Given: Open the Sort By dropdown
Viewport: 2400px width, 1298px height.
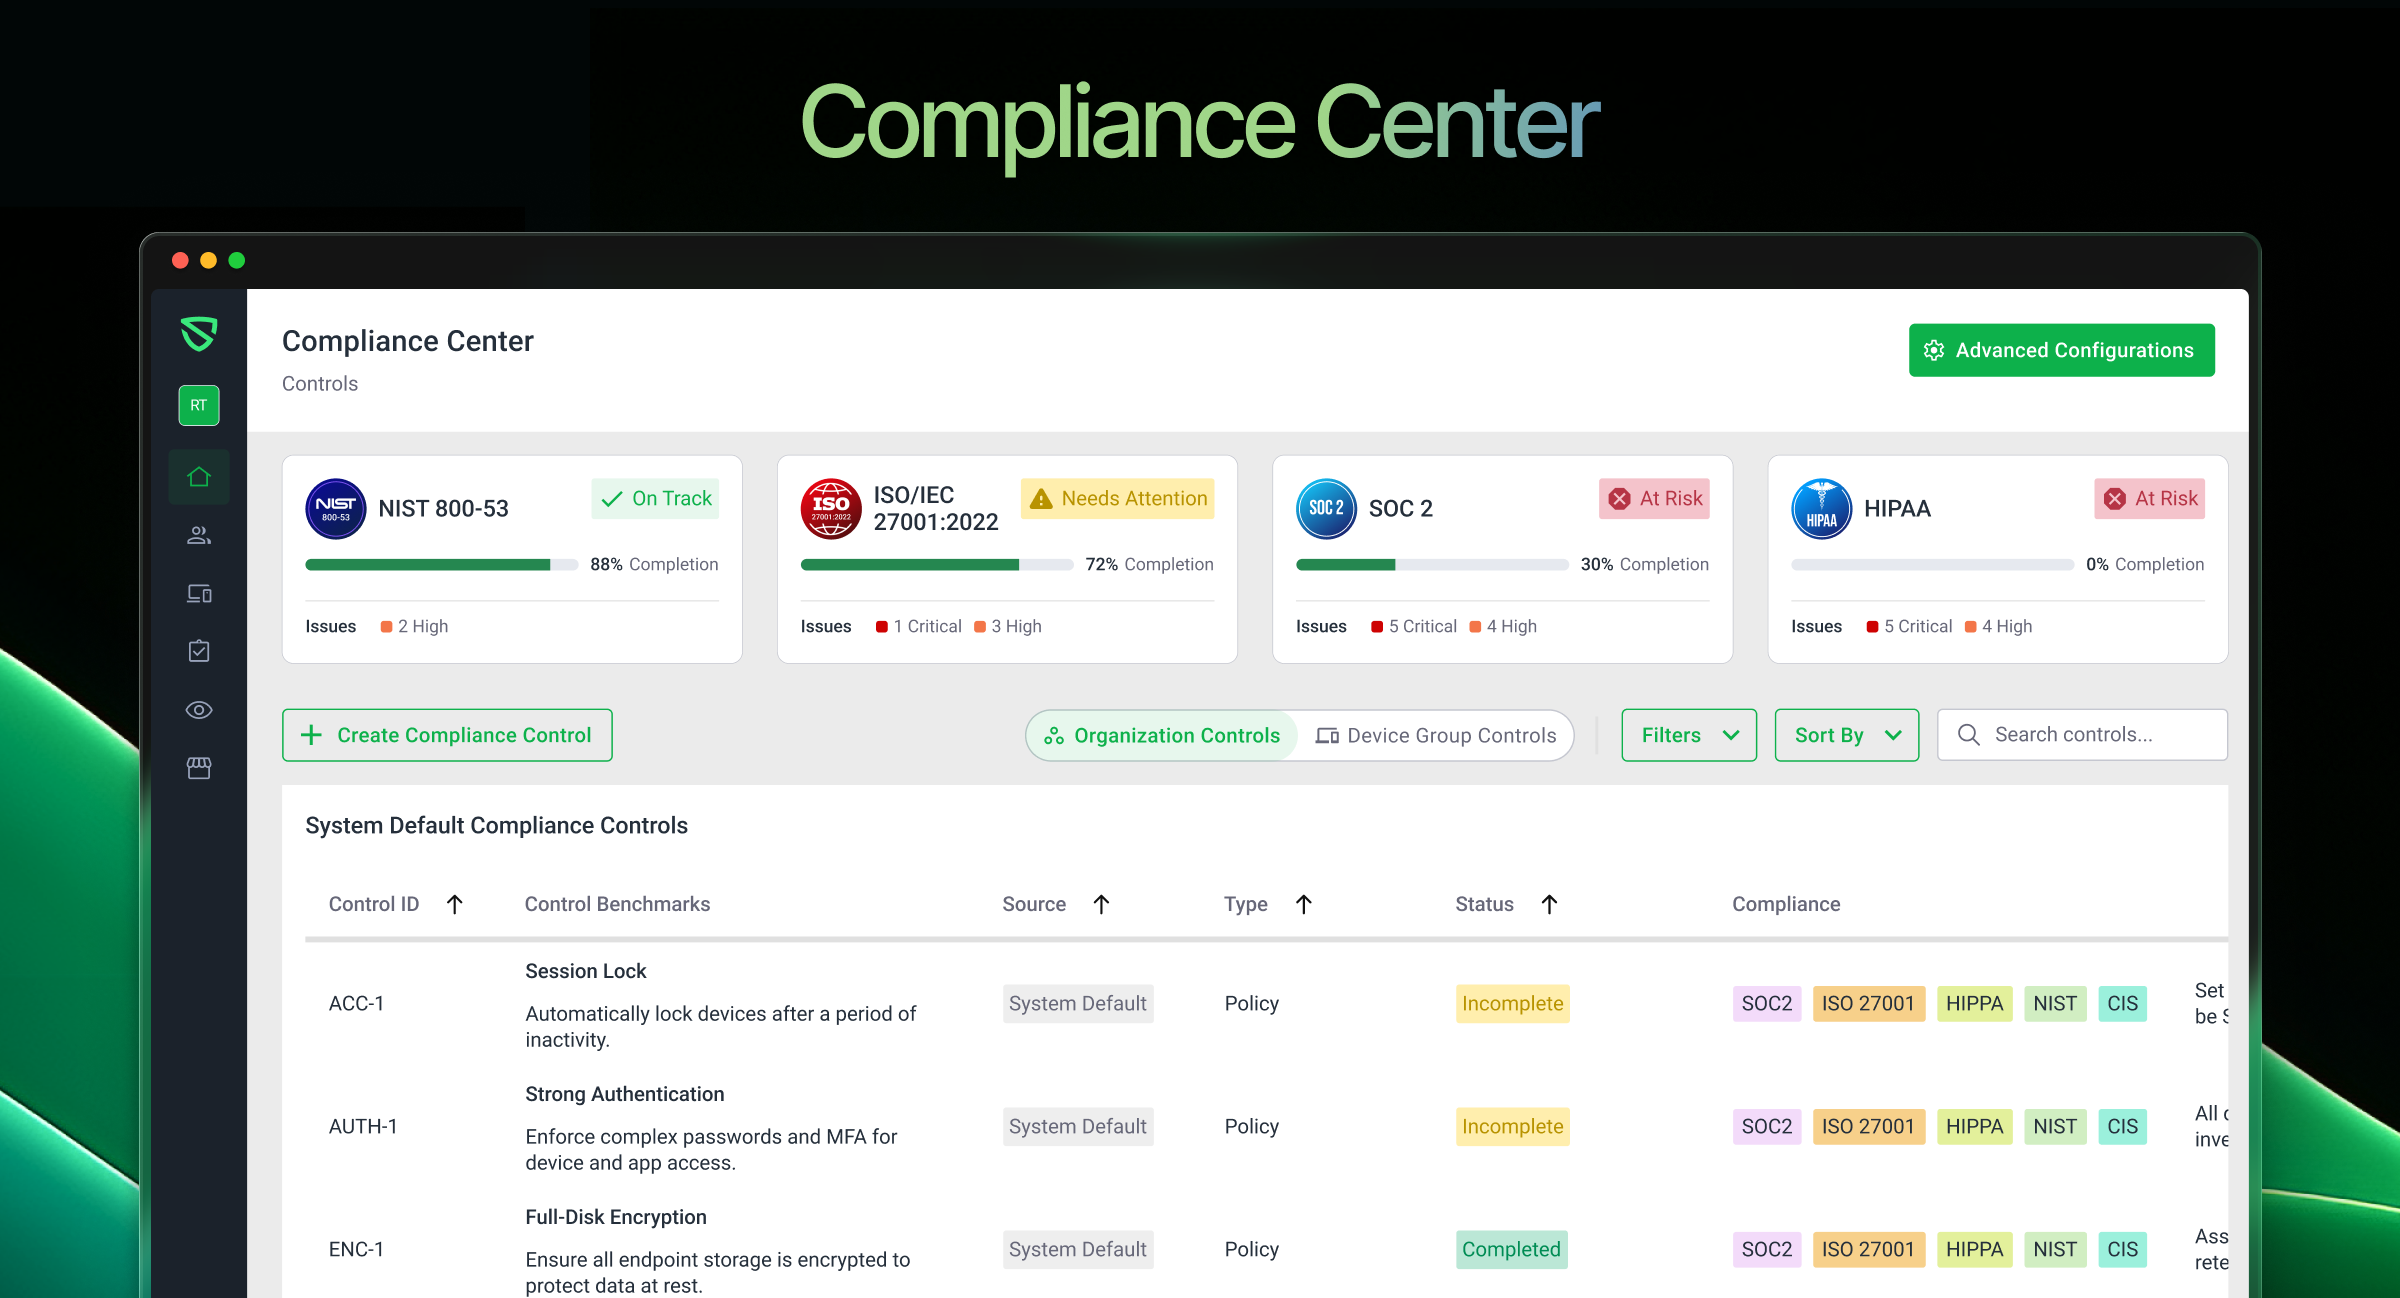Looking at the screenshot, I should coord(1846,735).
